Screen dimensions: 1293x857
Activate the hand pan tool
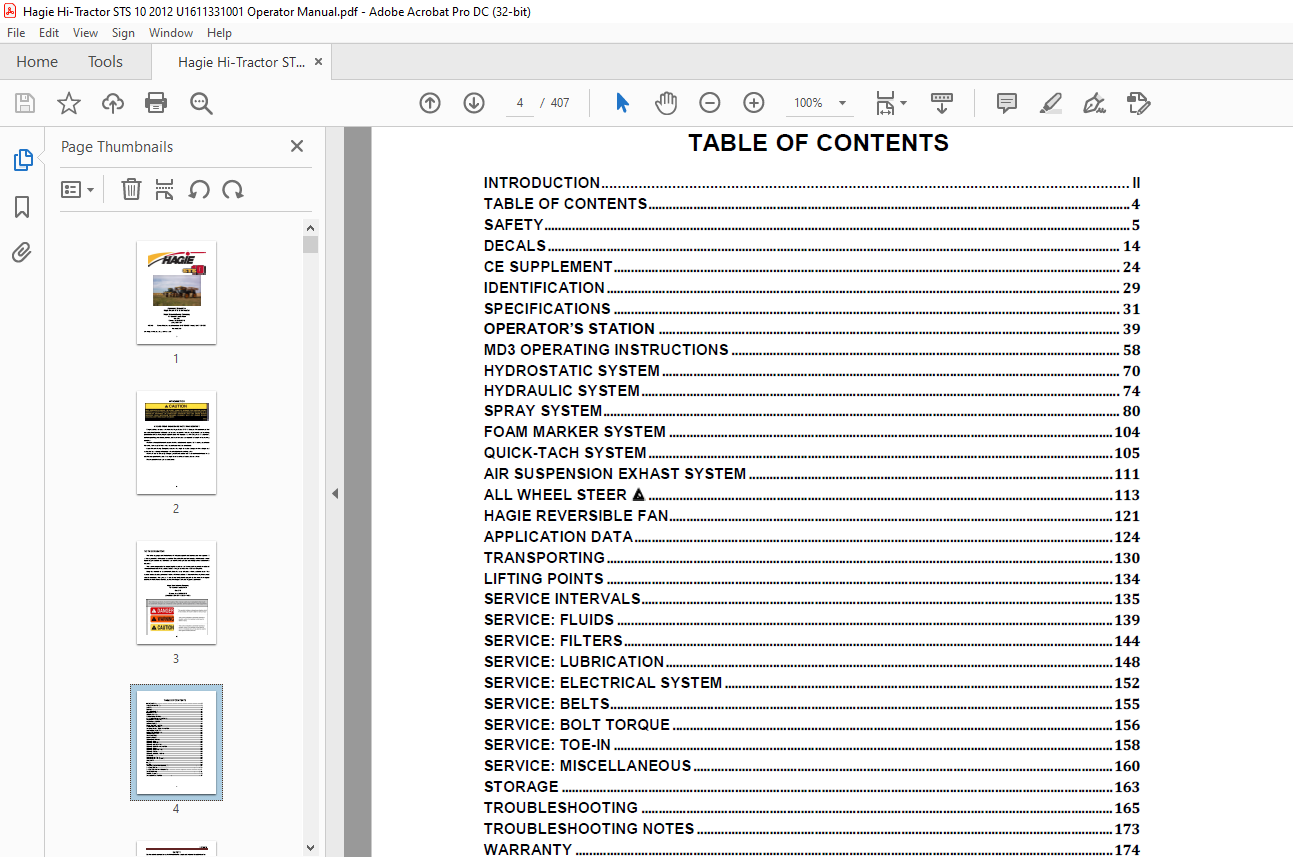coord(666,103)
